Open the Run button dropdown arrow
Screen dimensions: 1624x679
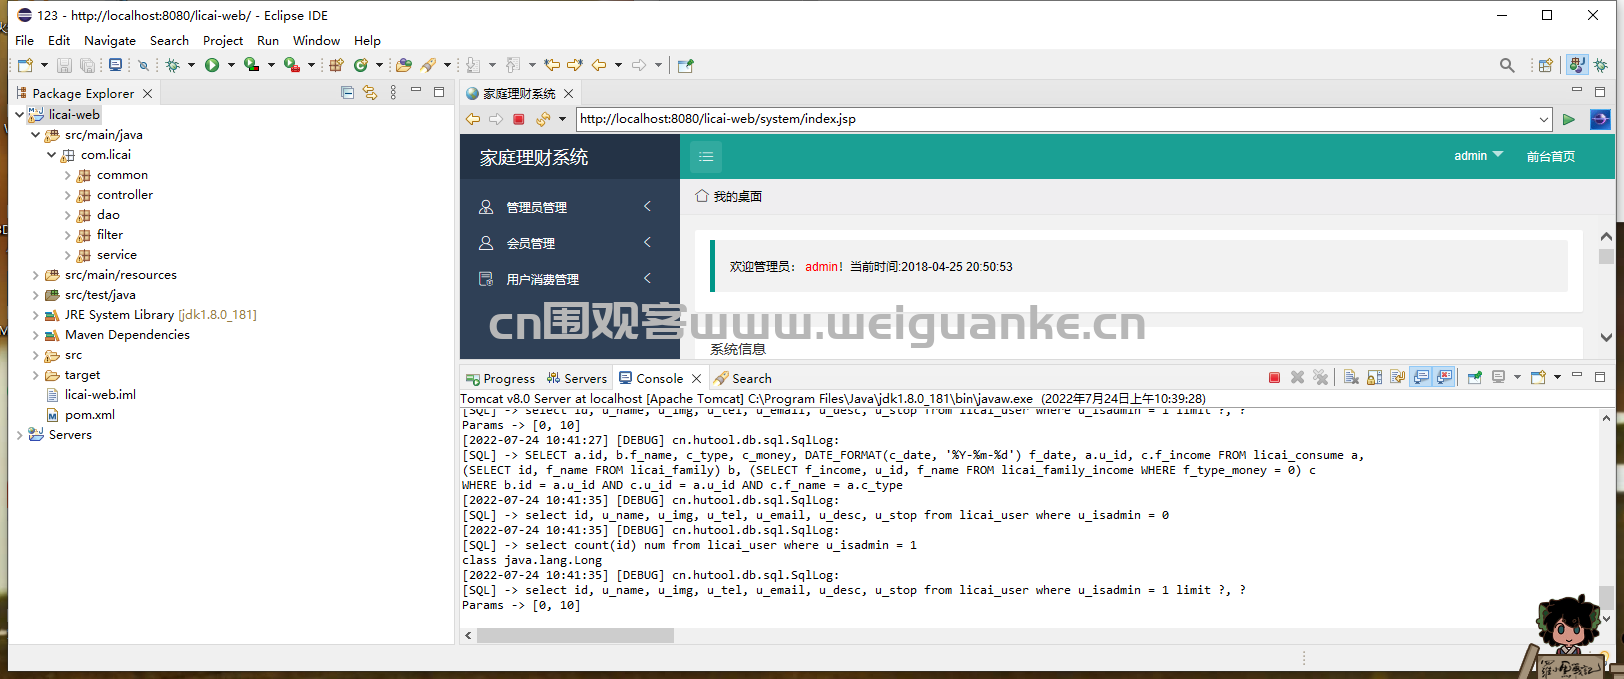(231, 65)
